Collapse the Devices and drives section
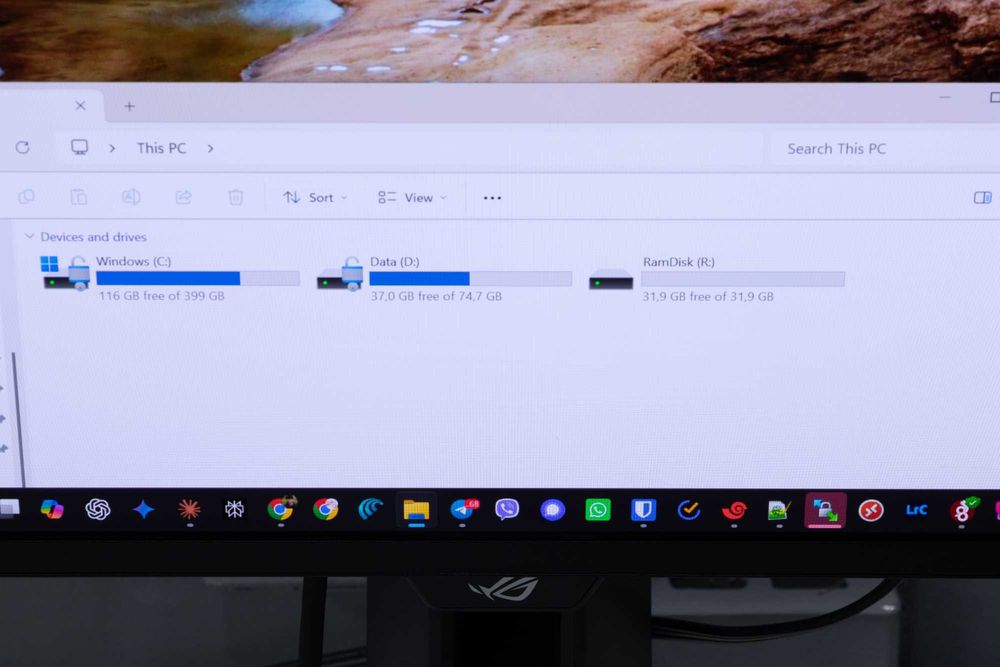1000x667 pixels. pyautogui.click(x=29, y=237)
